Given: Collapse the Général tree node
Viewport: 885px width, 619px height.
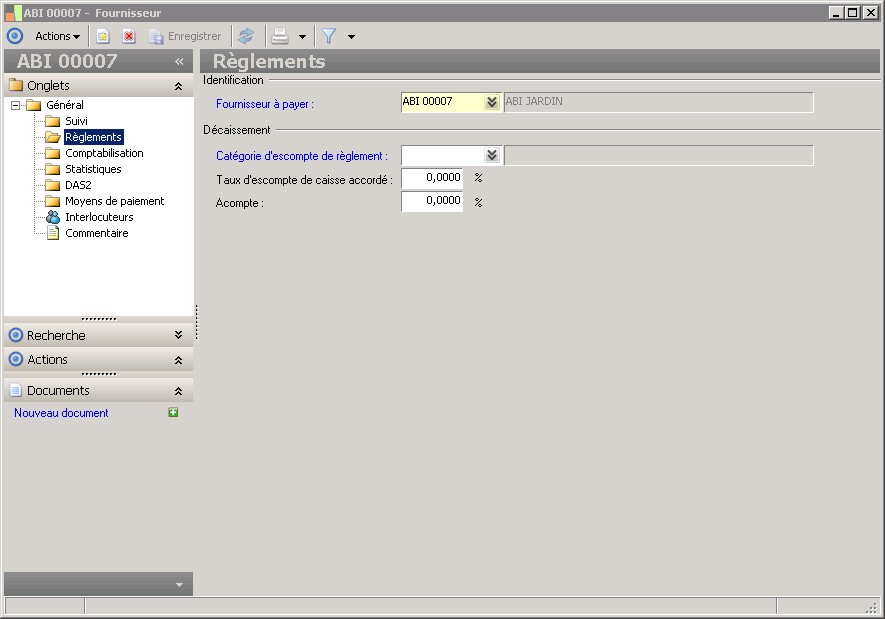Looking at the screenshot, I should (x=16, y=105).
